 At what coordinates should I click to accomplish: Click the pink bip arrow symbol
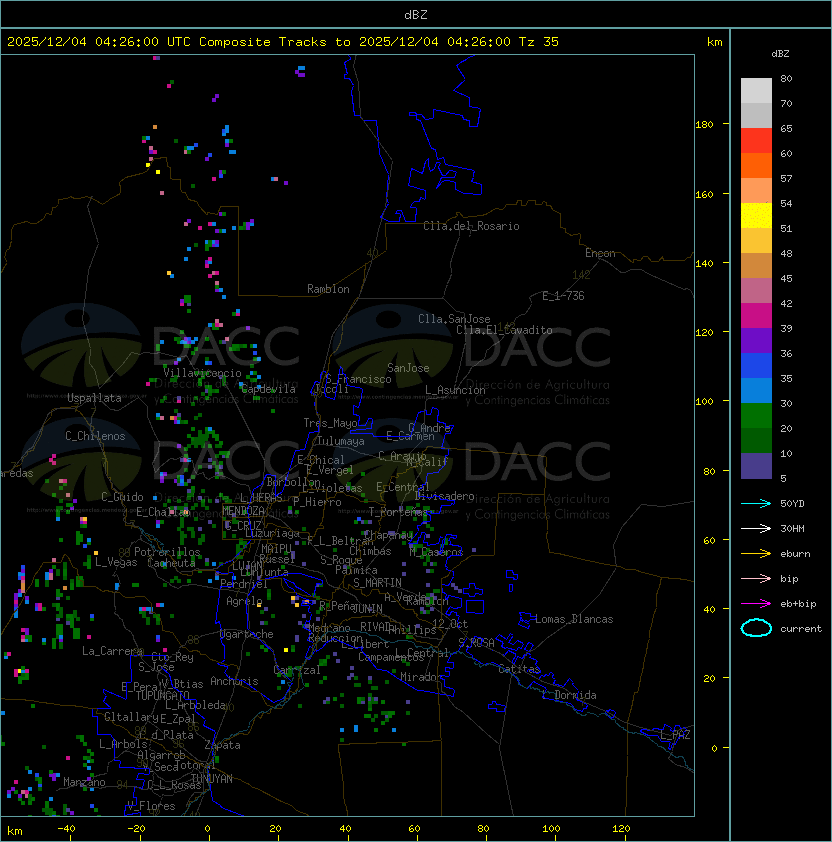coord(756,578)
